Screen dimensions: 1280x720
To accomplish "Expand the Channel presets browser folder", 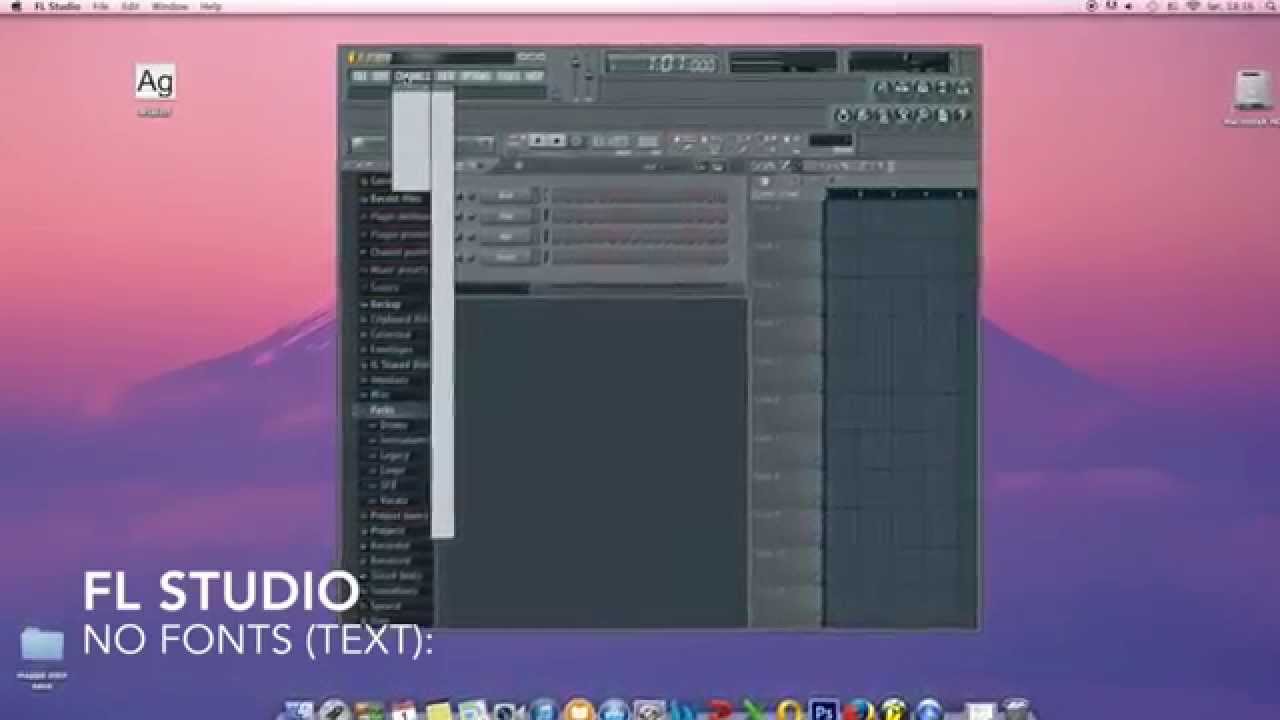I will (396, 252).
